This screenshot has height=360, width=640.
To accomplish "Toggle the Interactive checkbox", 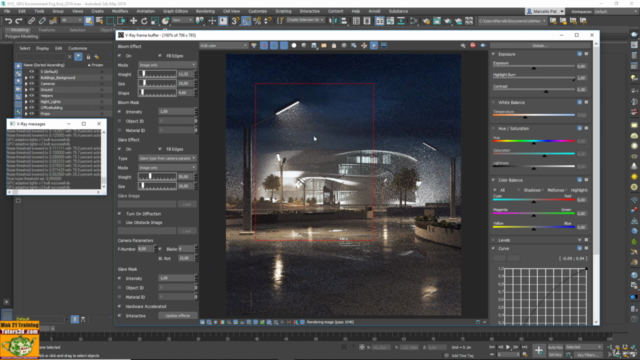I will [120, 316].
